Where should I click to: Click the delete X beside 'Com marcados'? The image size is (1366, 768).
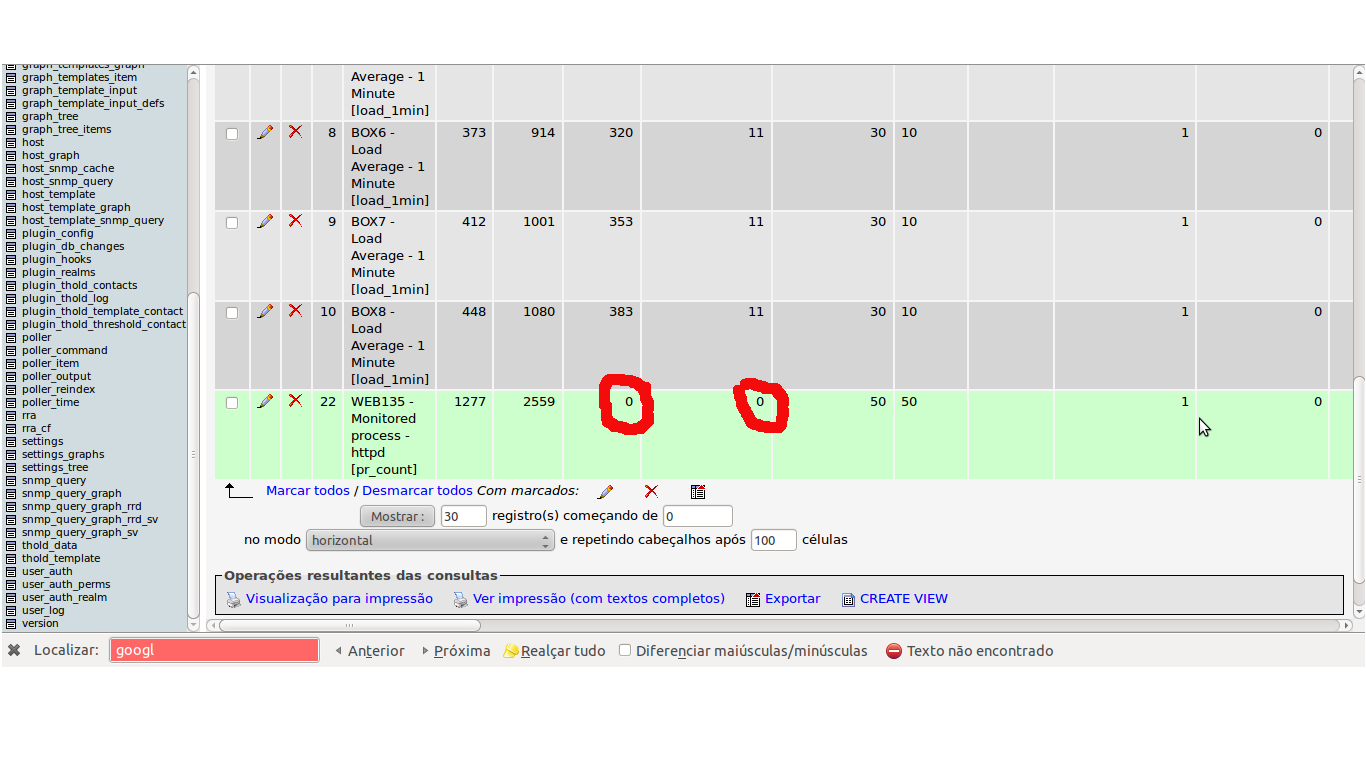click(x=651, y=492)
